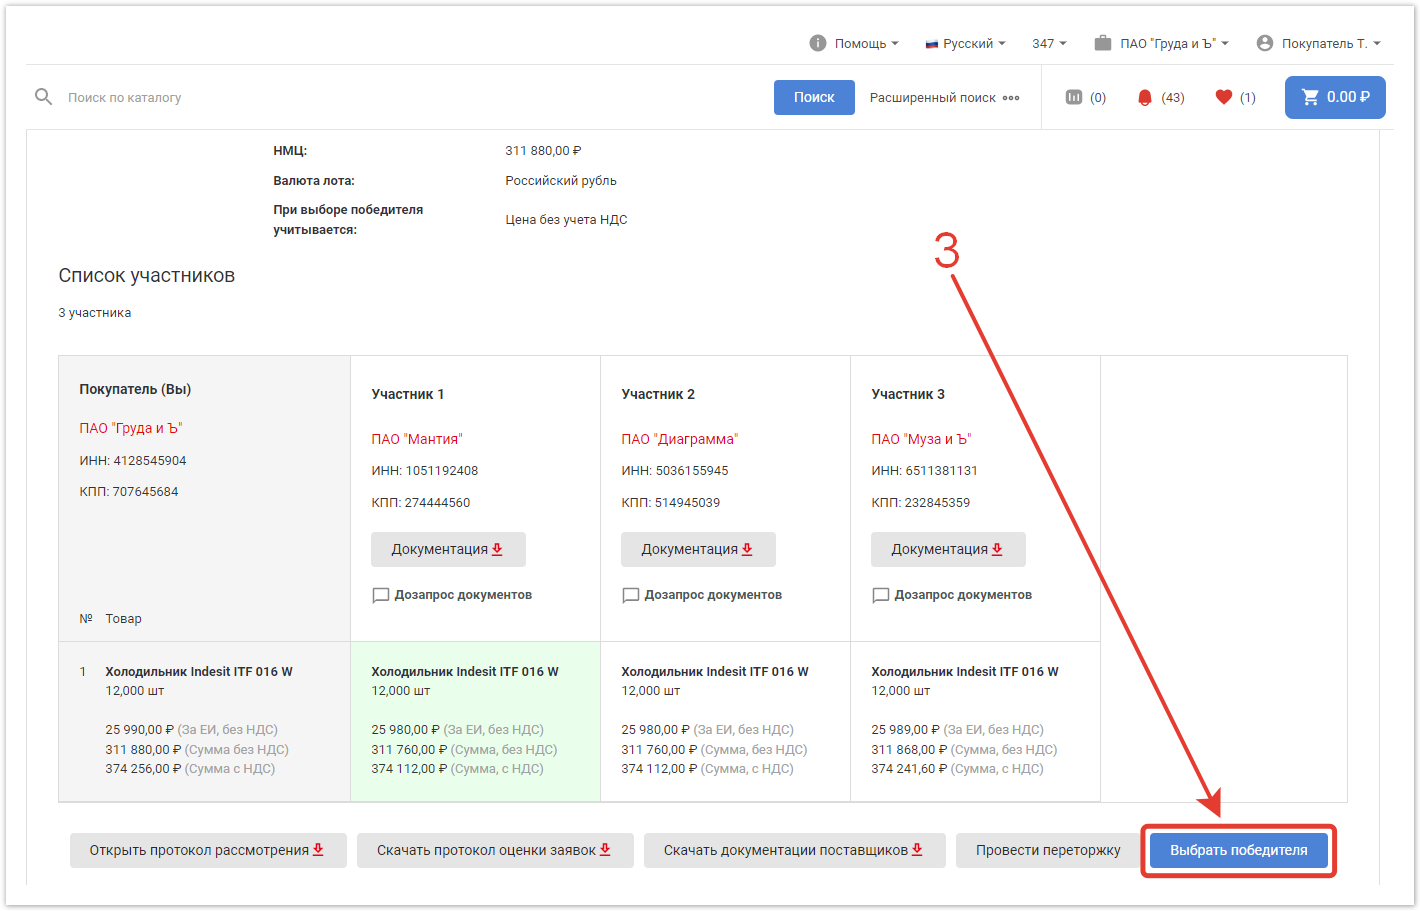Open Расширенный поиск options
The height and width of the screenshot is (911, 1420).
(944, 97)
